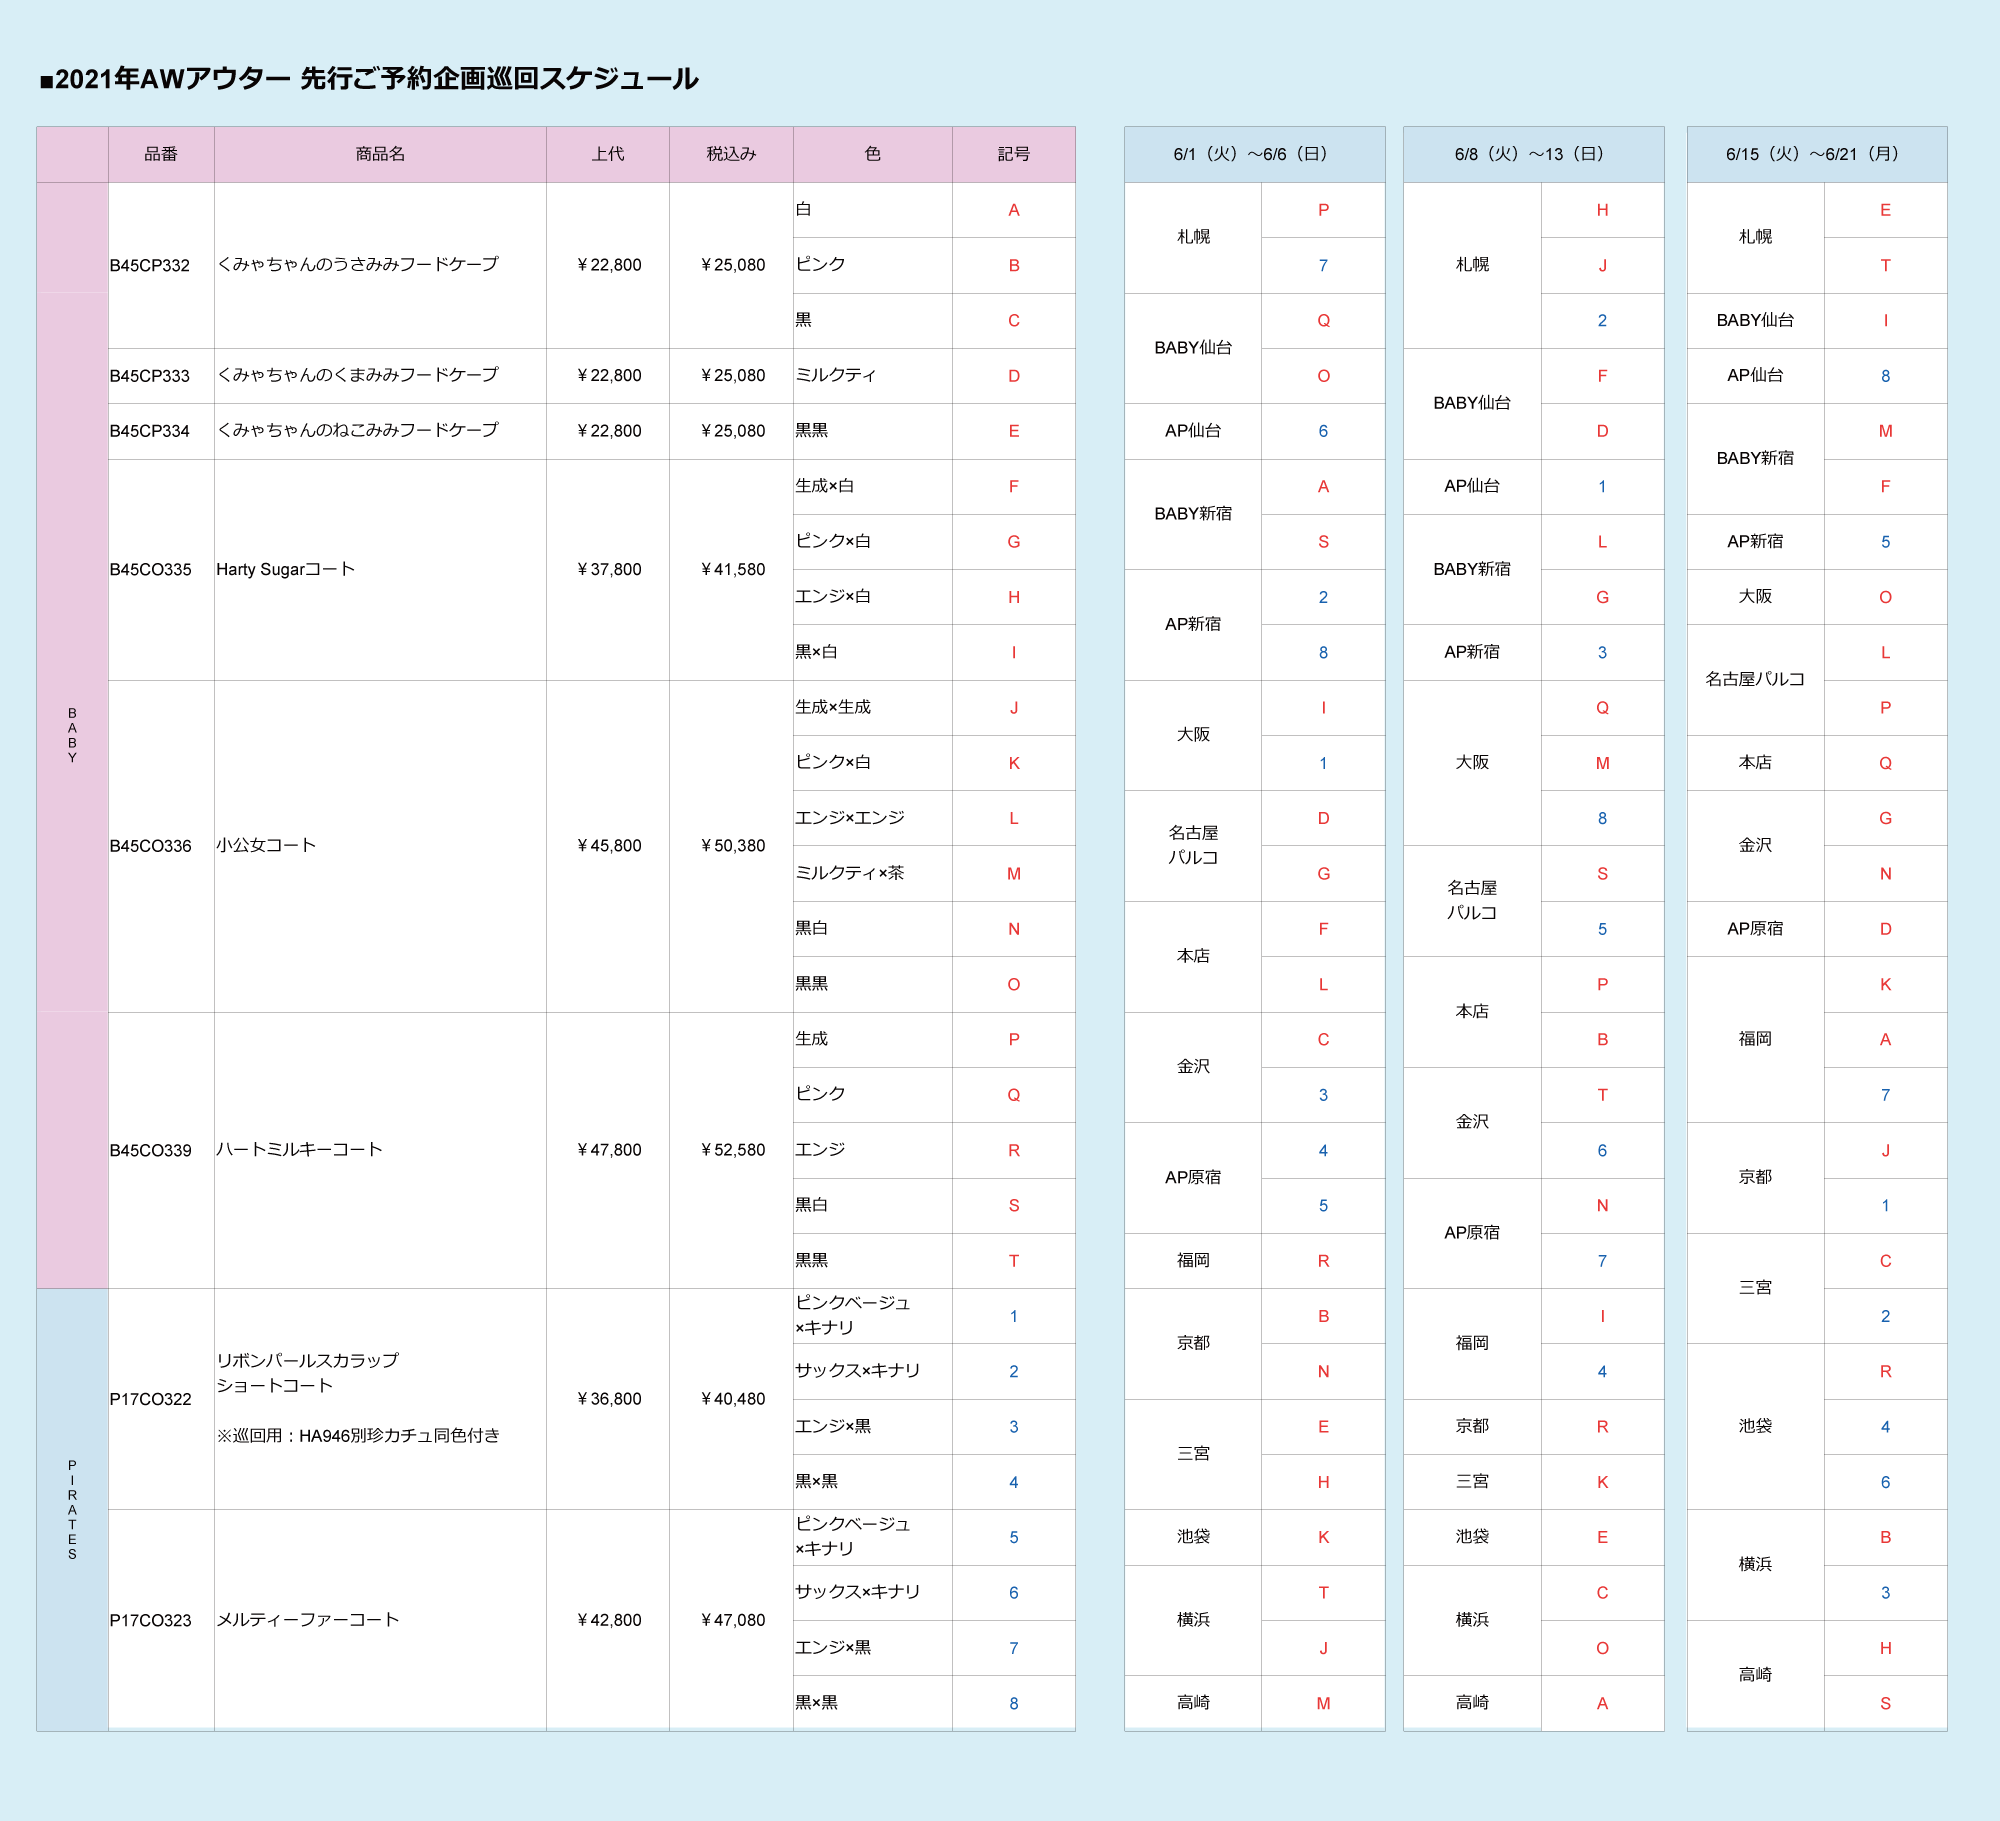This screenshot has height=1821, width=2000.
Task: Click symbol 'T' in the 記号 column
Action: 1014,1261
